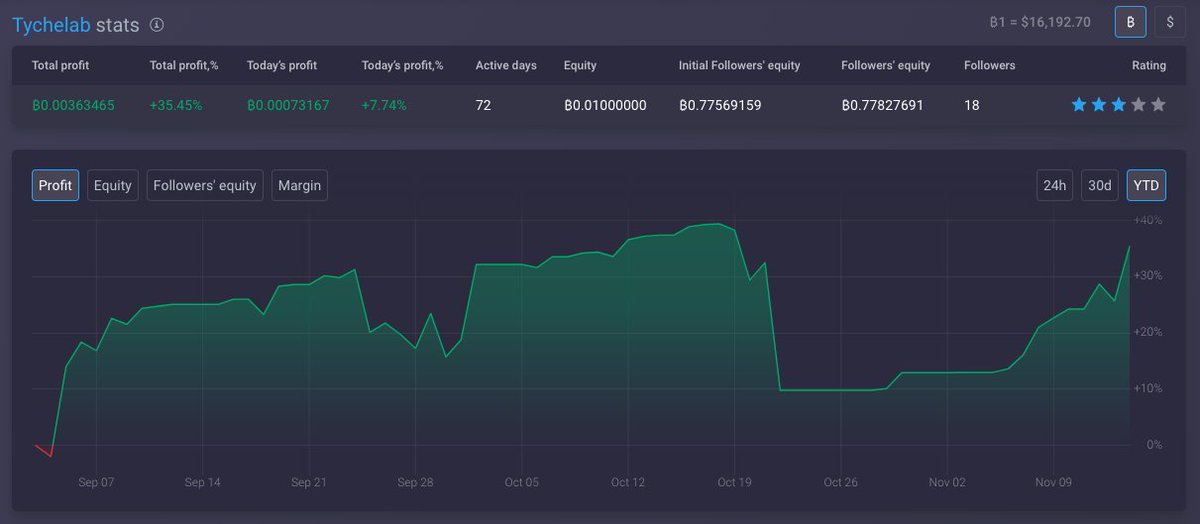Click the Followers column header
This screenshot has width=1200, height=524.
(x=989, y=65)
